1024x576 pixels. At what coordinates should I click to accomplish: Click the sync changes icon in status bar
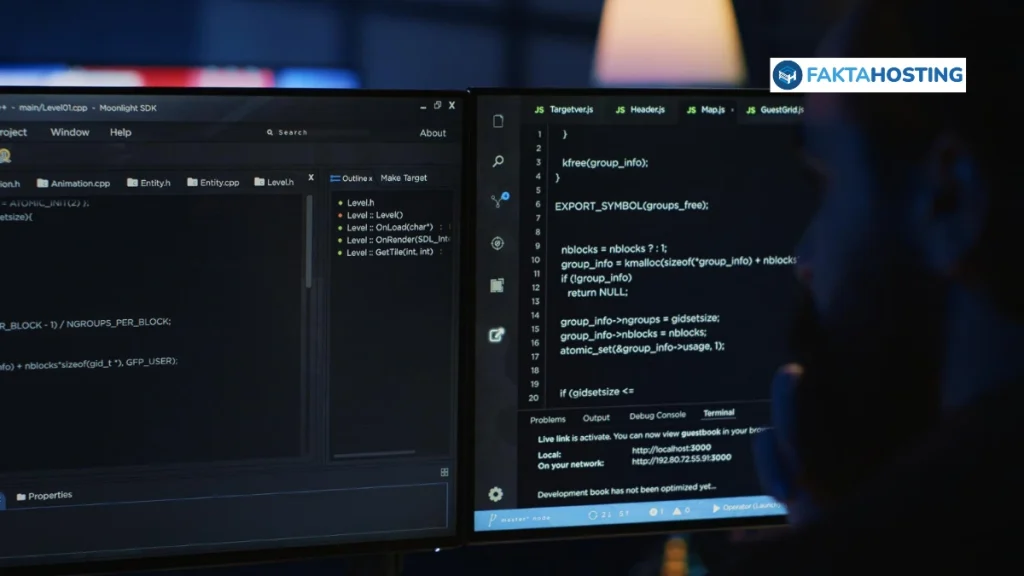click(593, 514)
